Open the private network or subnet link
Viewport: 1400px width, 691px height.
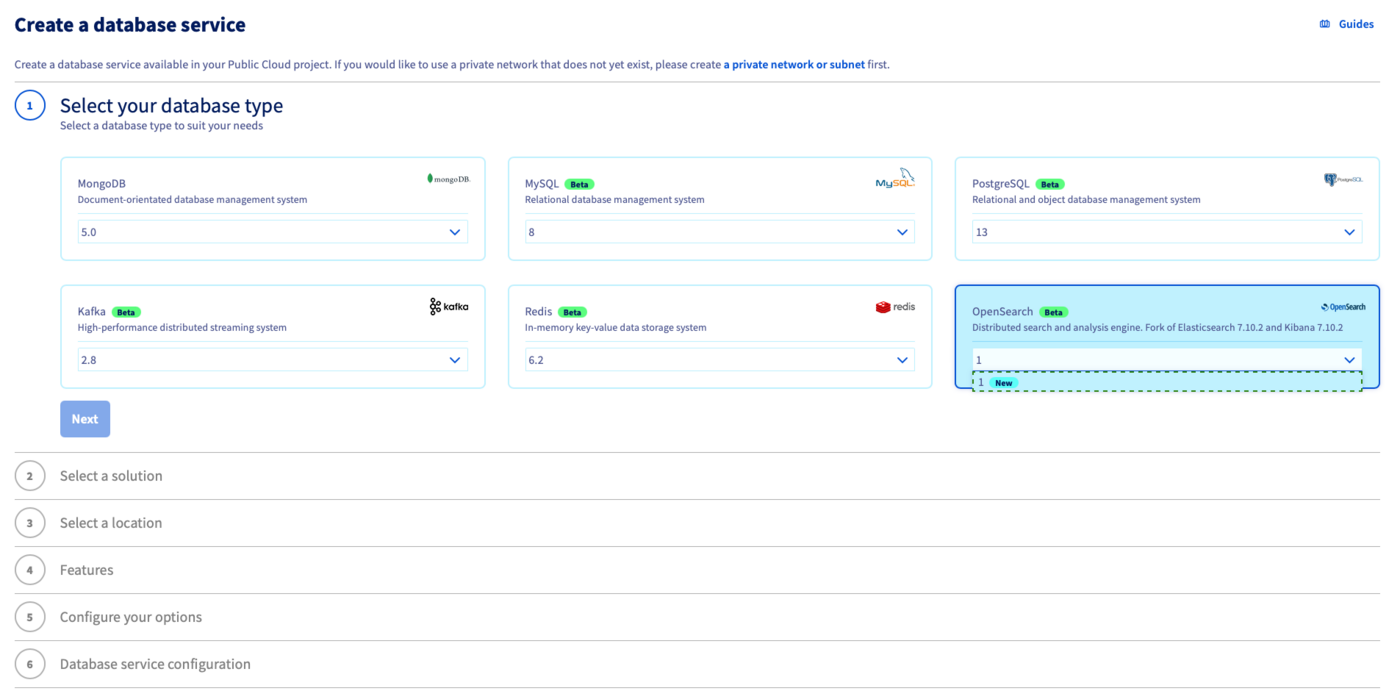(793, 64)
